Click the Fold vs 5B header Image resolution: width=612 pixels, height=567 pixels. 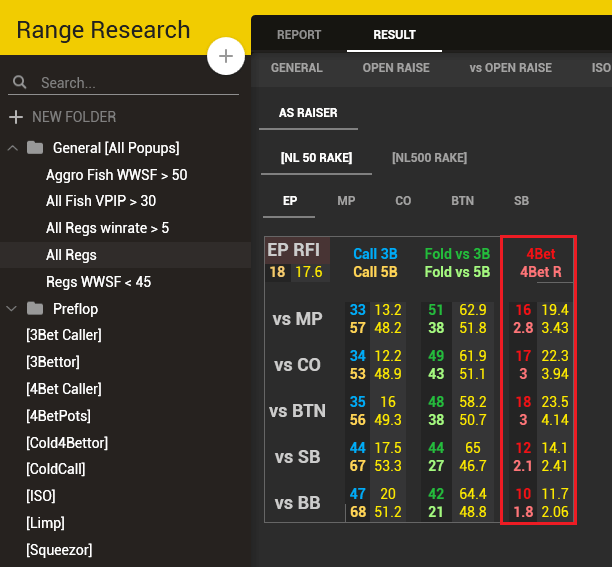[457, 272]
